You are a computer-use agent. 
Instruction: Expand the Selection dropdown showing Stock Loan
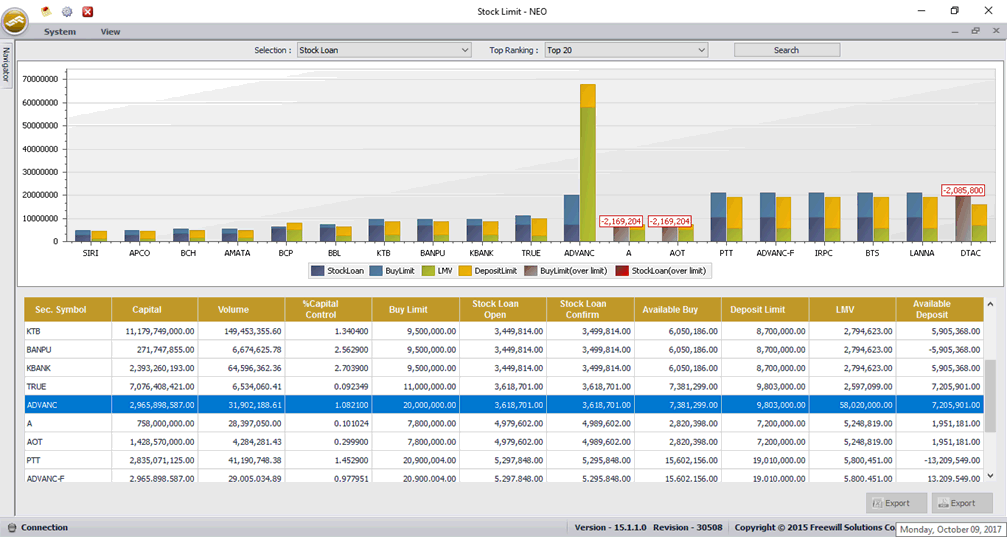[x=384, y=50]
